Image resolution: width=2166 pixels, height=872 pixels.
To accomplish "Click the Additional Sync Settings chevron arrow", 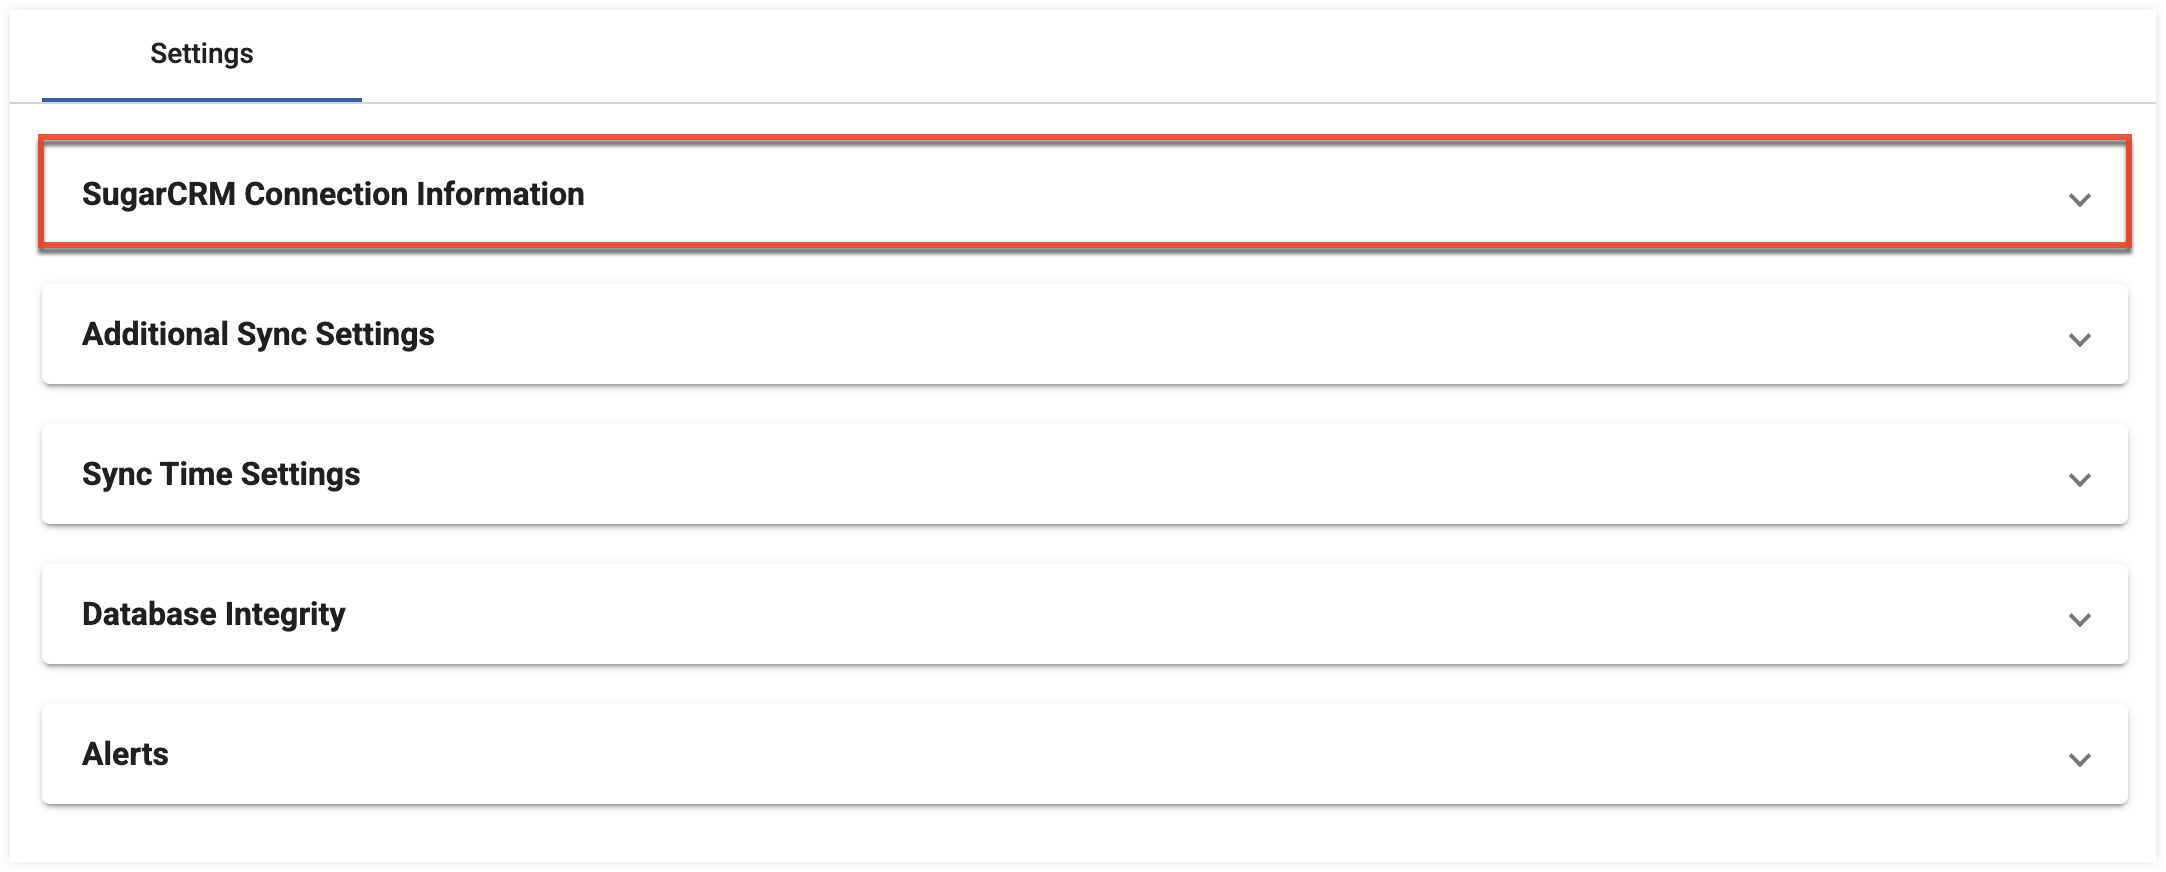I will (2080, 339).
